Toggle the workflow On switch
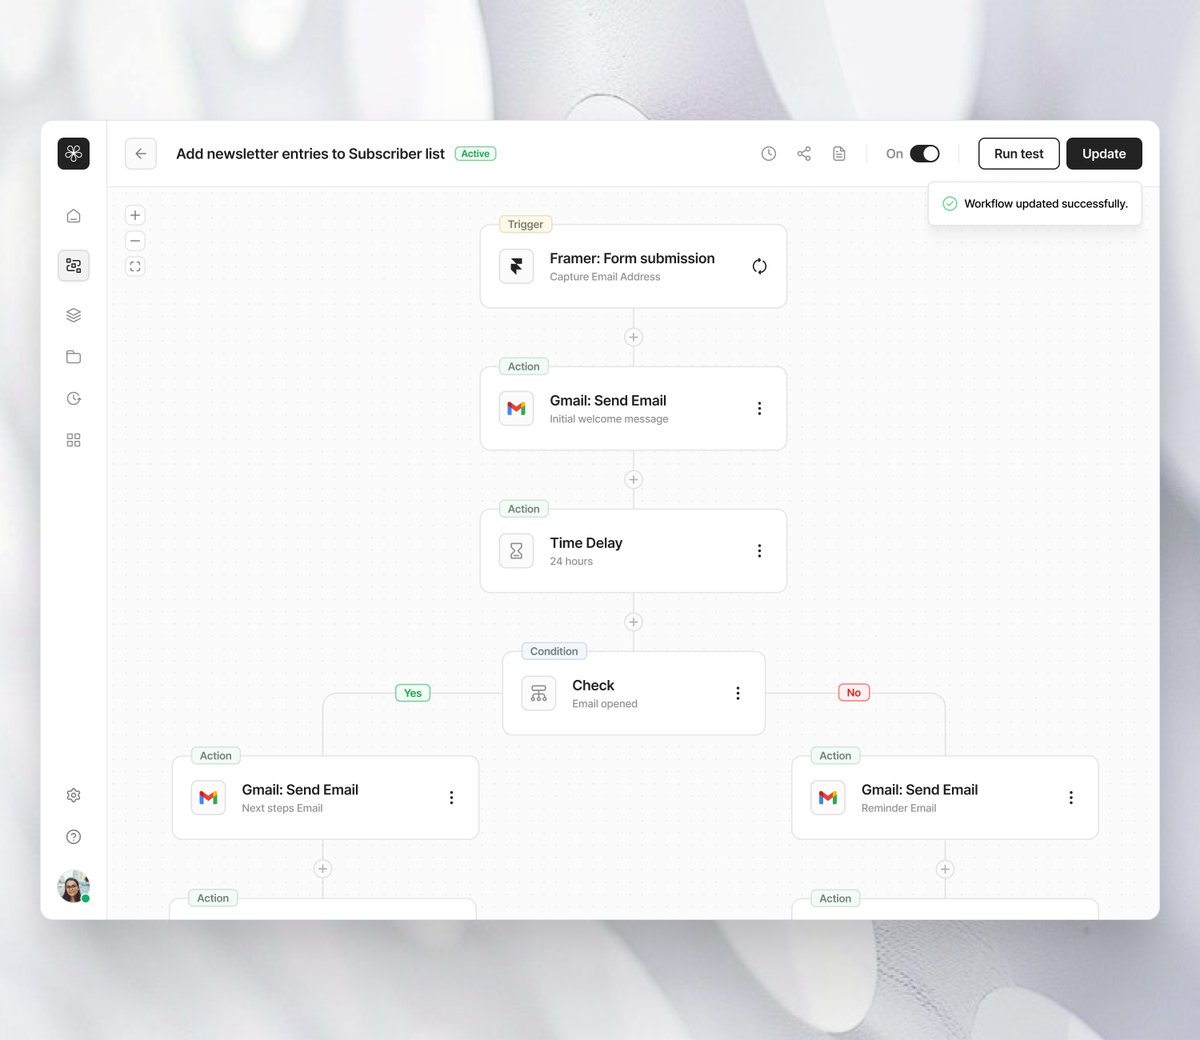The width and height of the screenshot is (1200, 1040). (925, 154)
